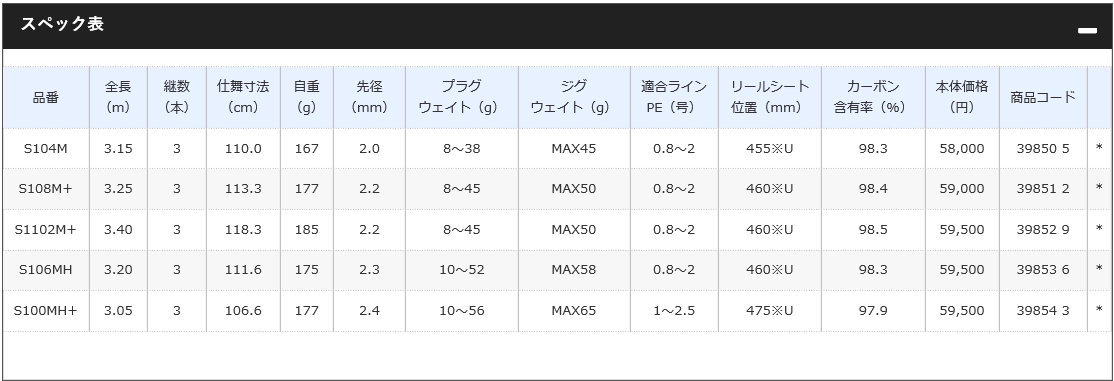Click the S104M model cell
This screenshot has height=381, width=1114.
(x=46, y=149)
